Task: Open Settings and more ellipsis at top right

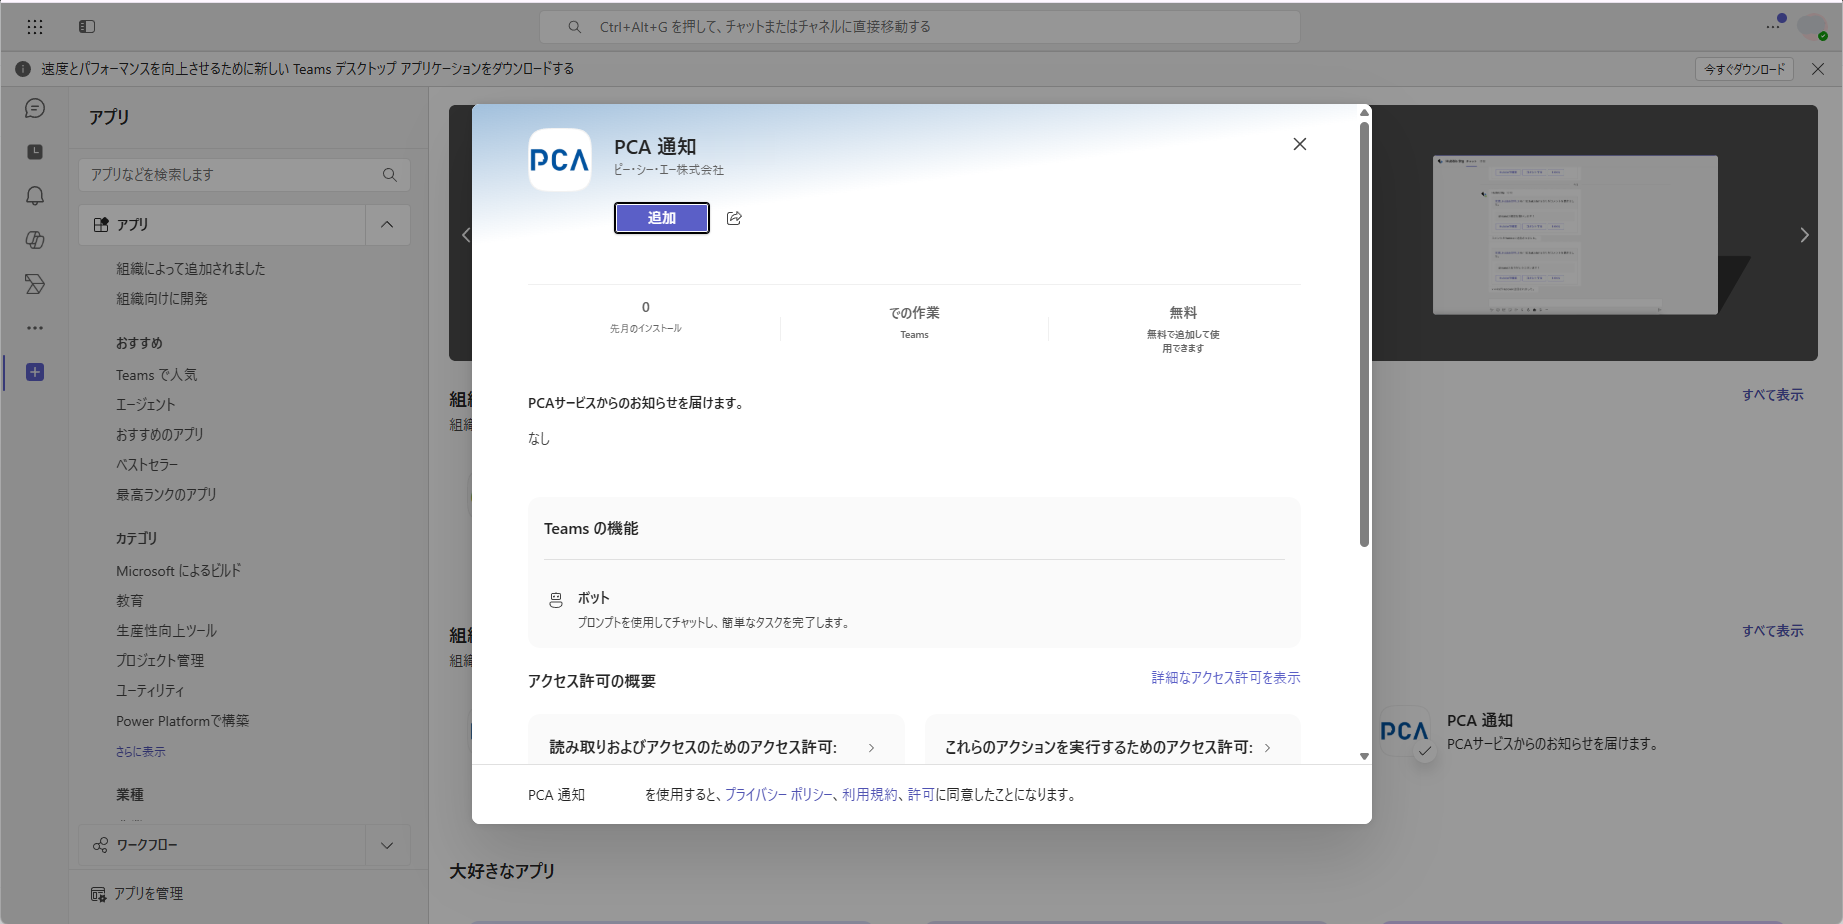Action: (x=1773, y=26)
